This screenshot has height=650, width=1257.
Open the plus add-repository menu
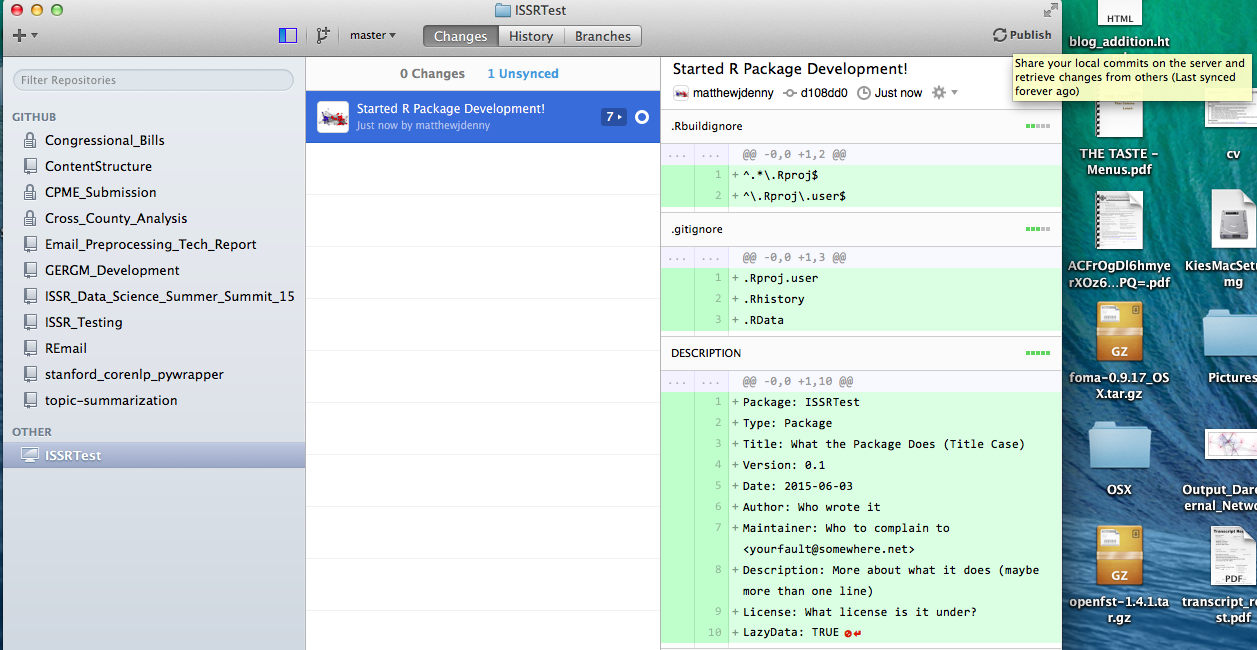[x=25, y=36]
